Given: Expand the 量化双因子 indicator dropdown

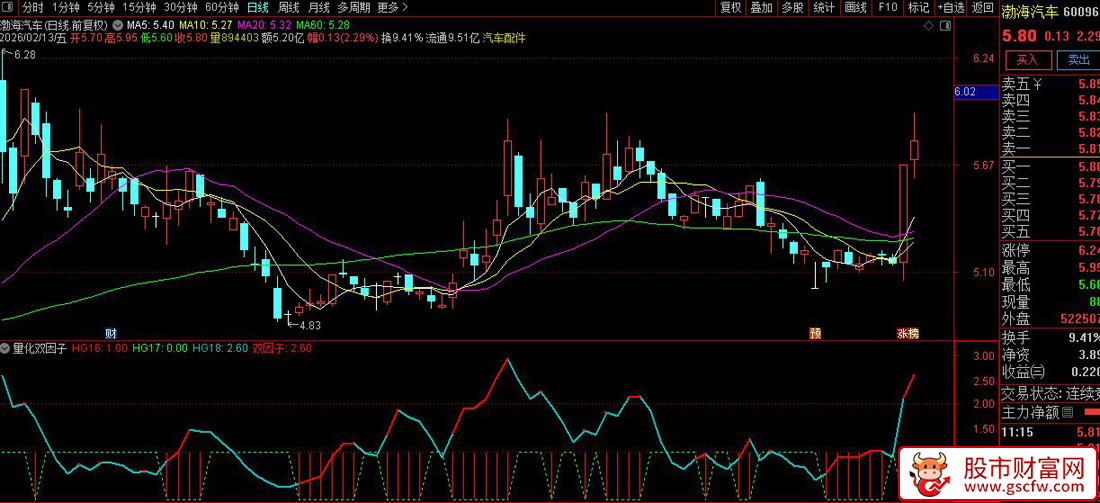Looking at the screenshot, I should (7, 350).
